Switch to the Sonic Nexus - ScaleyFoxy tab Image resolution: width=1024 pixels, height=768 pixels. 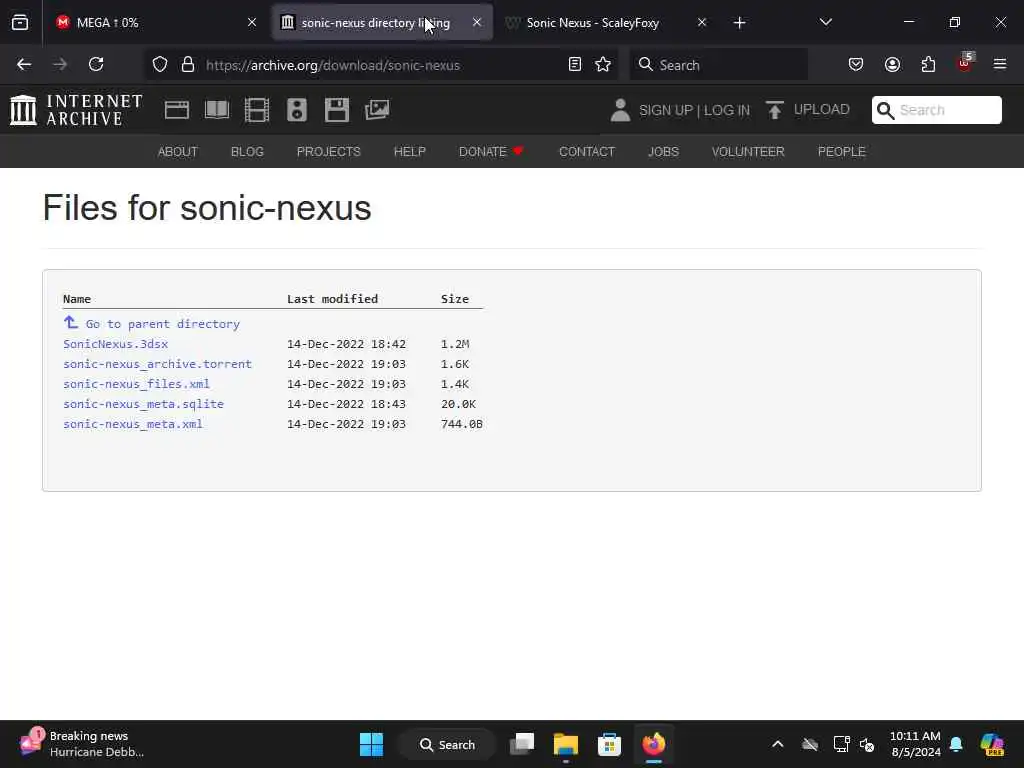coord(606,22)
